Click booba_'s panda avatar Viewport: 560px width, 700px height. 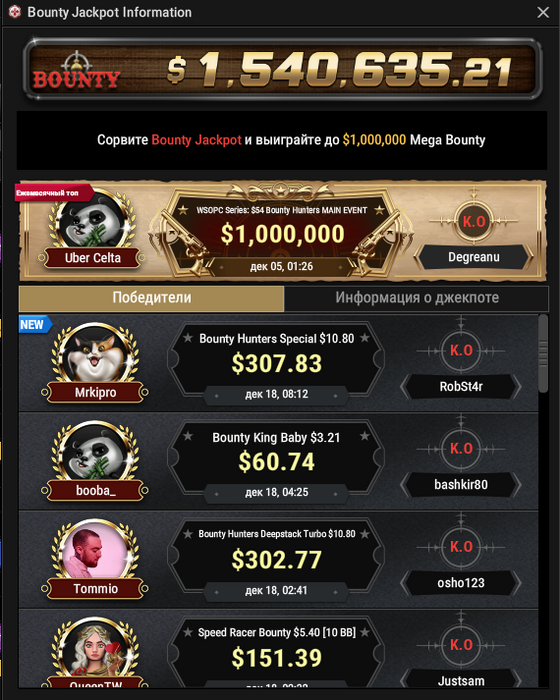[95, 452]
